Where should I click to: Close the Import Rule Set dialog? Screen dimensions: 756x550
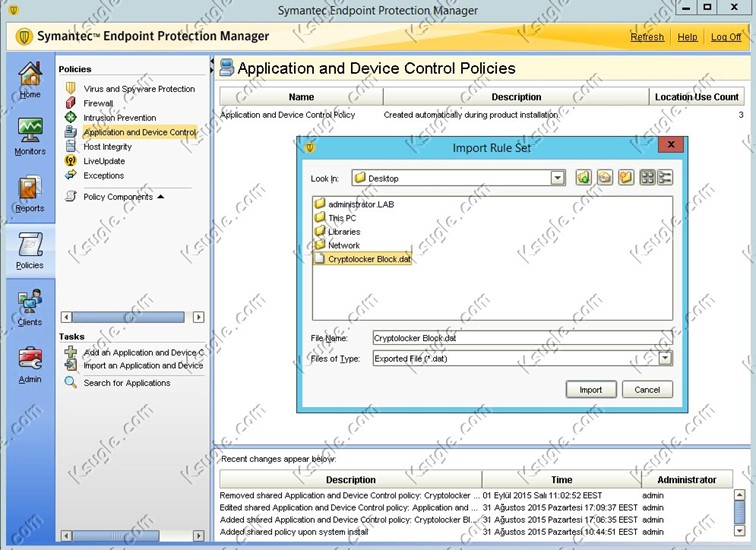tap(671, 144)
